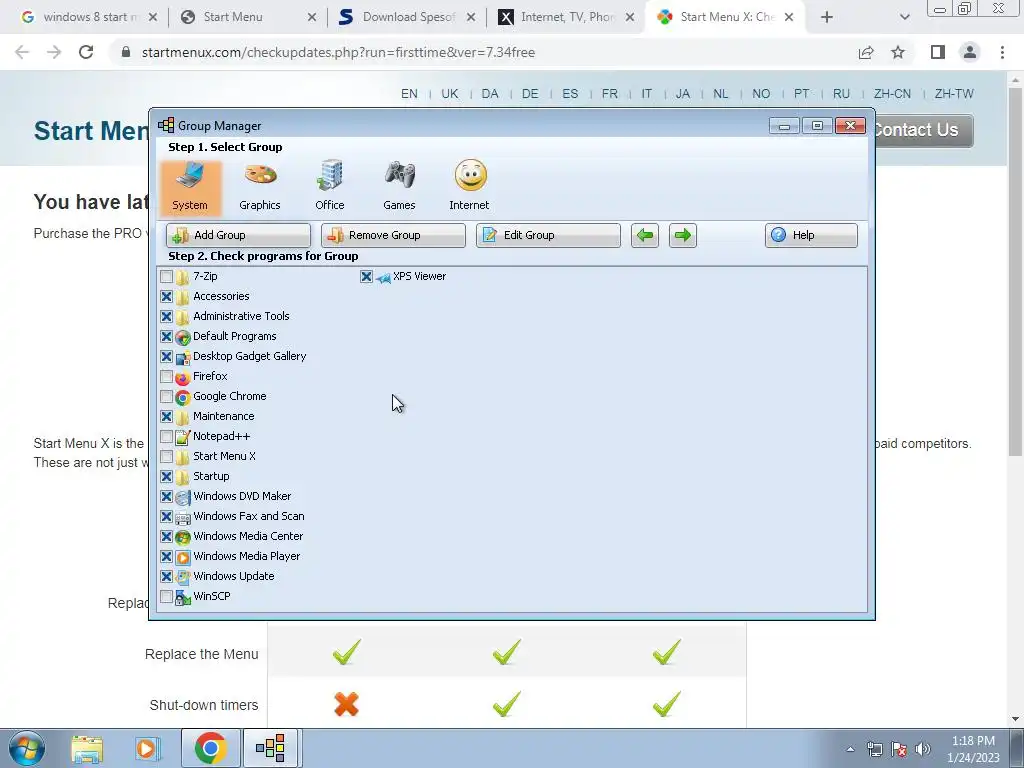Select the Internet group smiley icon
This screenshot has height=768, width=1024.
click(470, 176)
